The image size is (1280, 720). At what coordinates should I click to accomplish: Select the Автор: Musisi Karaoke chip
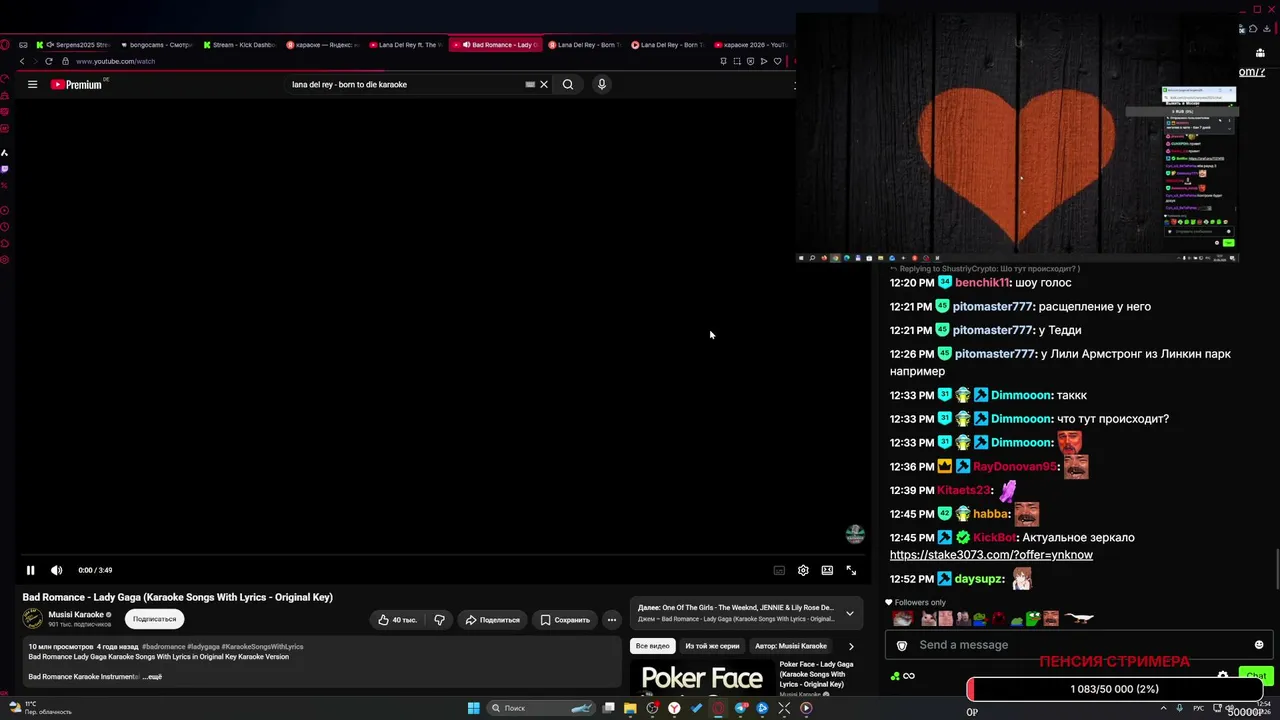click(791, 646)
